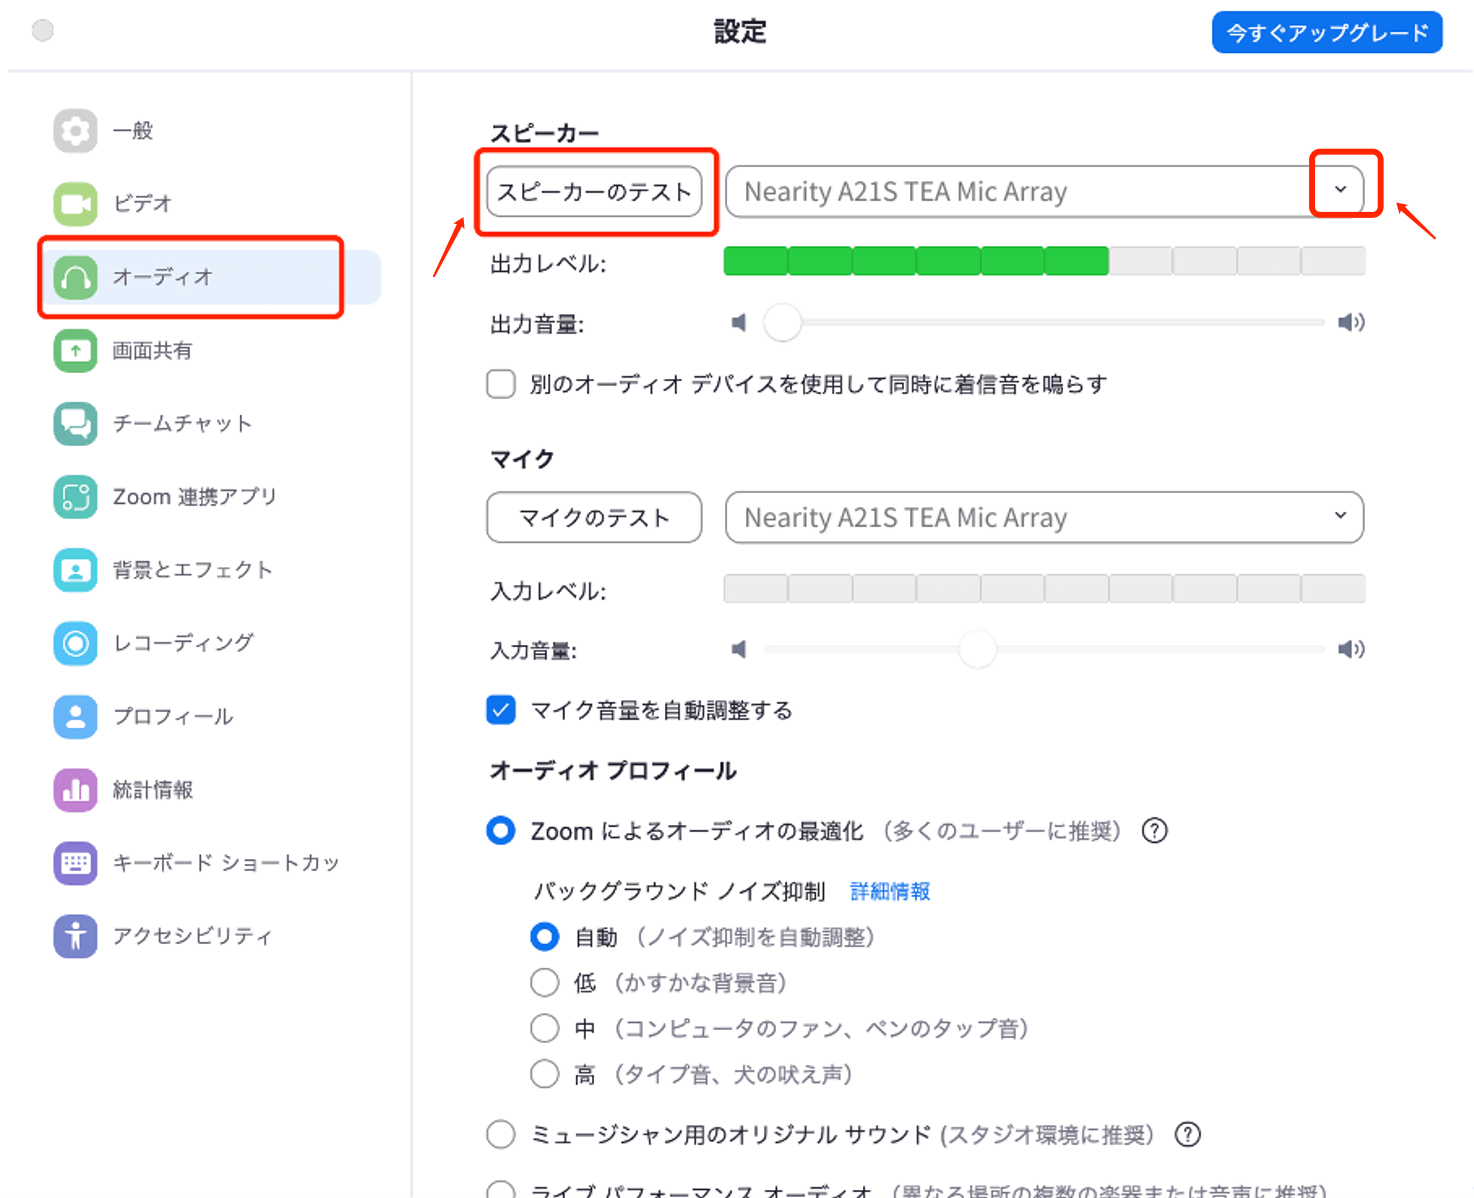1474x1198 pixels.
Task: Open the 詳細情報 link for noise suppression
Action: coord(889,890)
